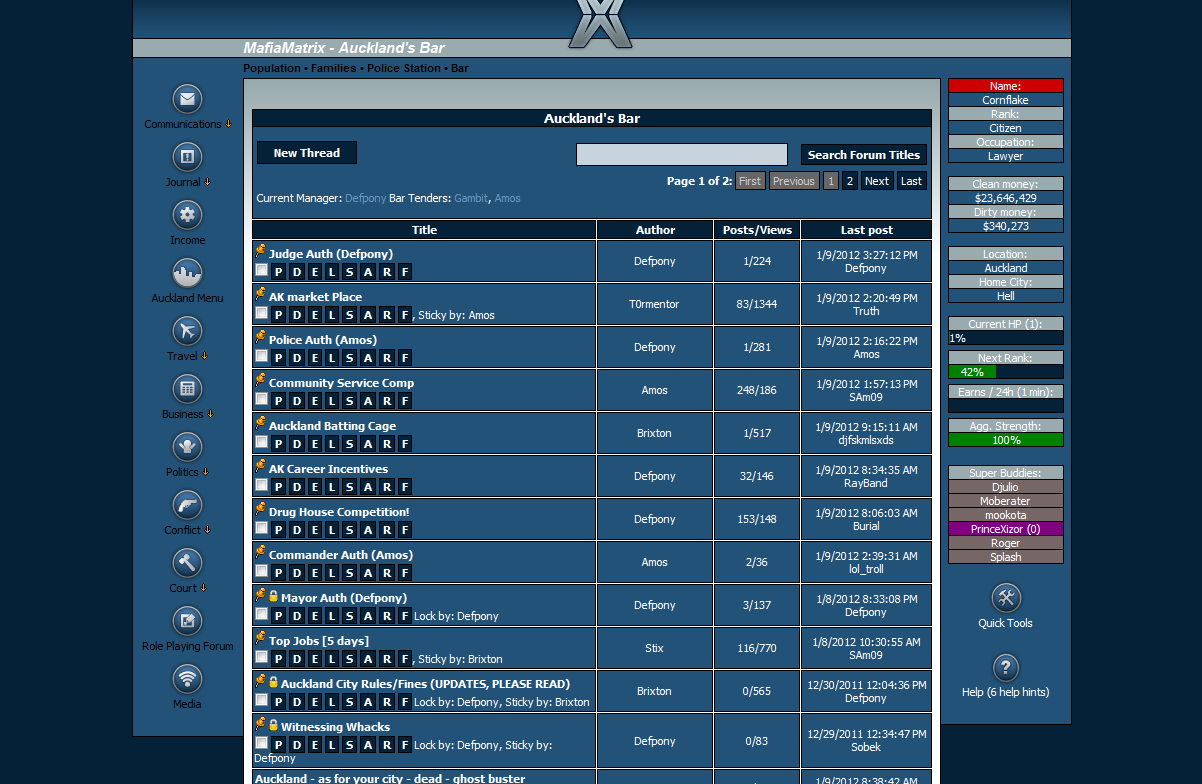Click the A icon under AK Career Incentives
This screenshot has width=1202, height=784.
(x=369, y=487)
